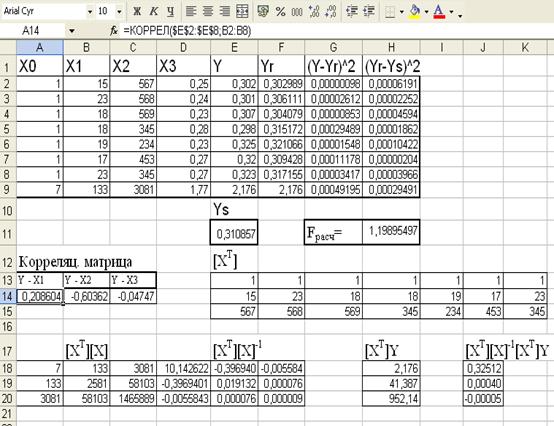Apply percent style format
Screen dimensions: 554x426
click(x=281, y=11)
